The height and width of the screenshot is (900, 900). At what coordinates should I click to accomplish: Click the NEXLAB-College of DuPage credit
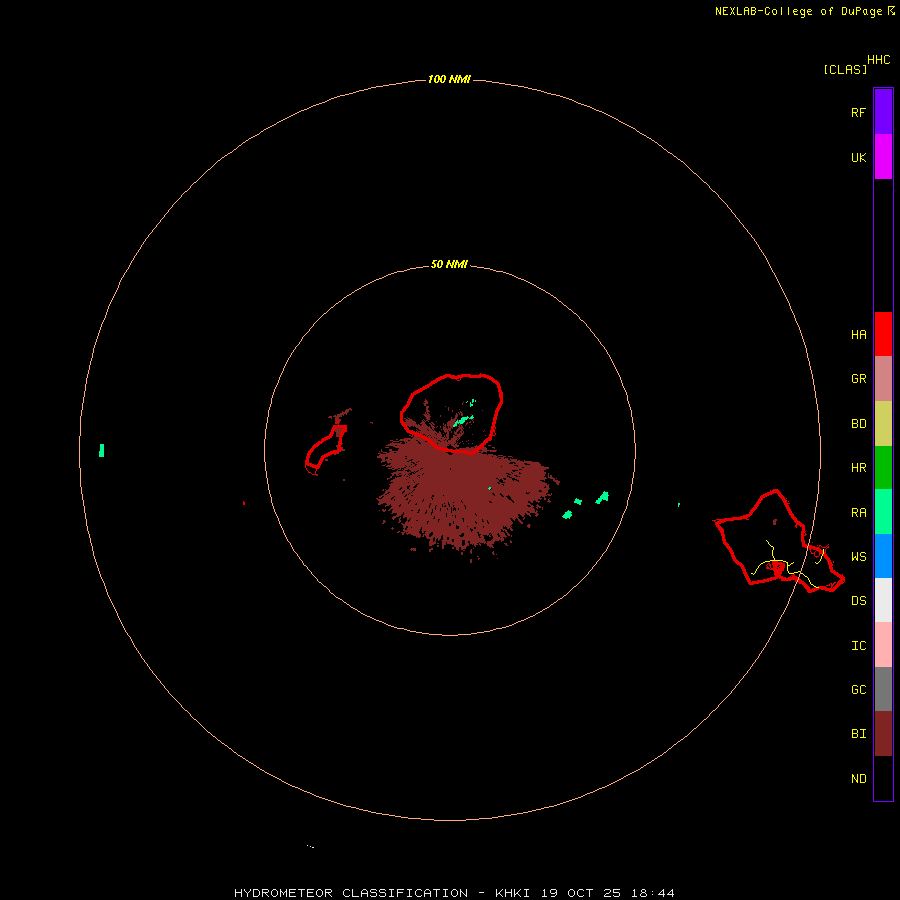798,11
